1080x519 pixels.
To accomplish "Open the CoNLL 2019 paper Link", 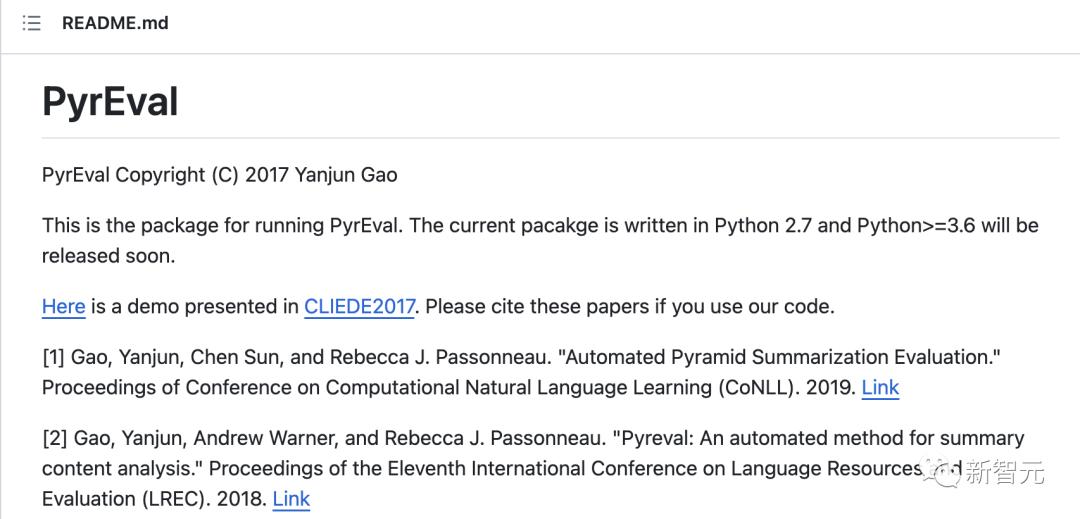I will point(880,388).
